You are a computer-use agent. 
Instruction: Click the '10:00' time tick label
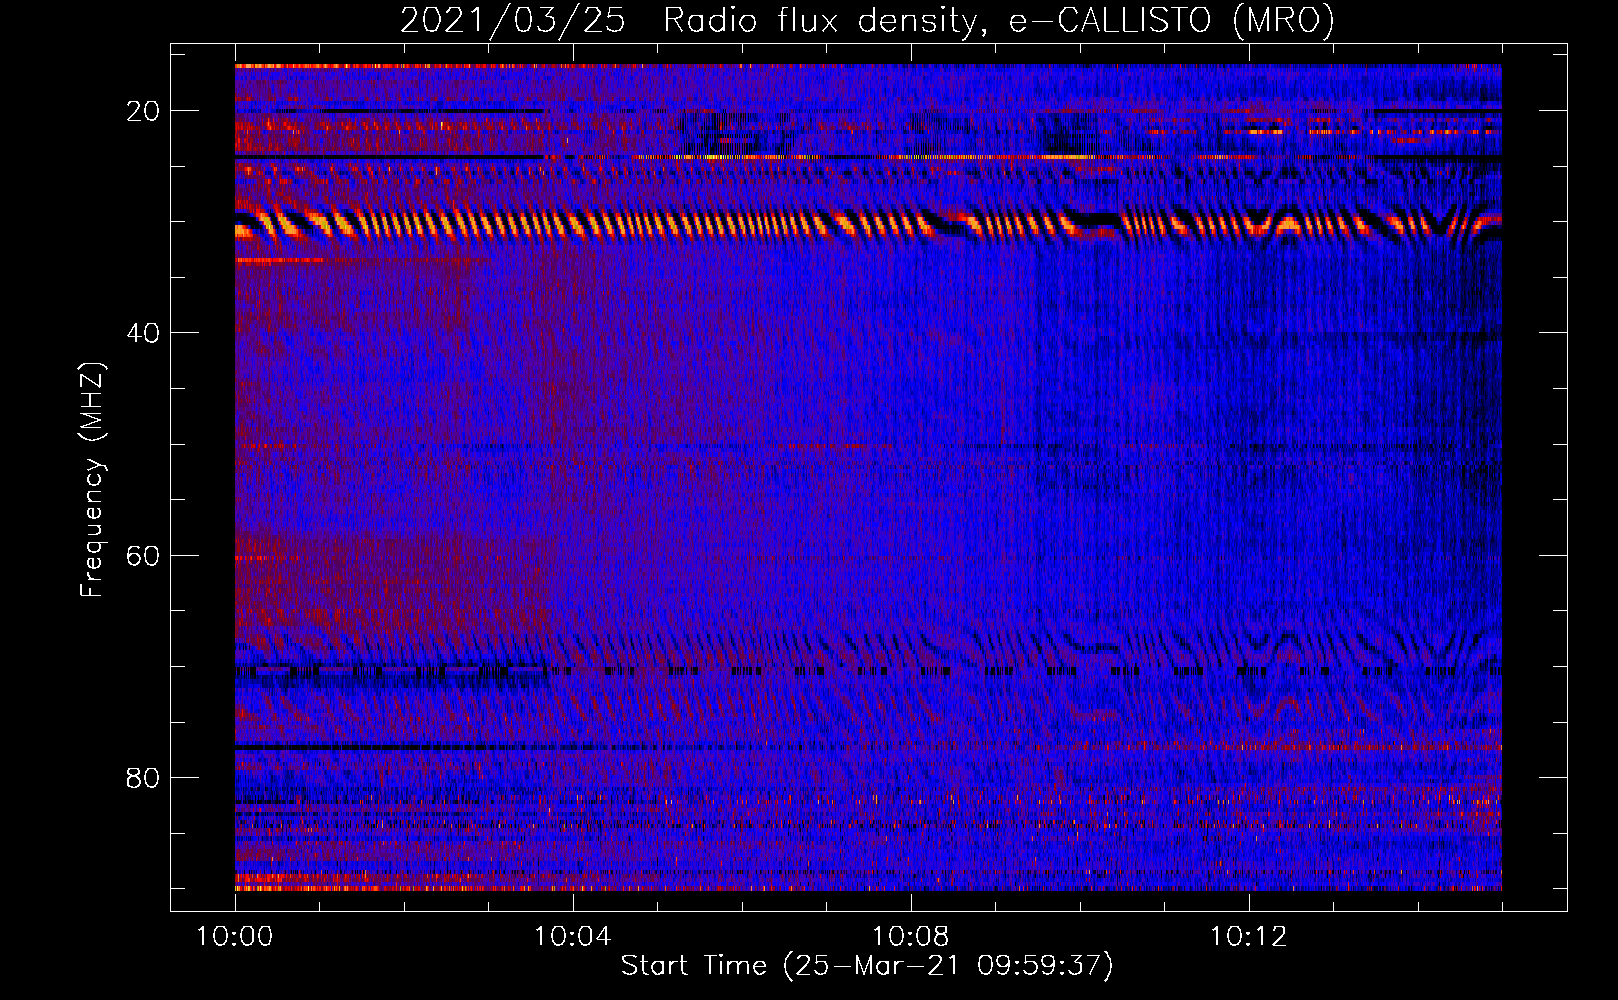235,937
